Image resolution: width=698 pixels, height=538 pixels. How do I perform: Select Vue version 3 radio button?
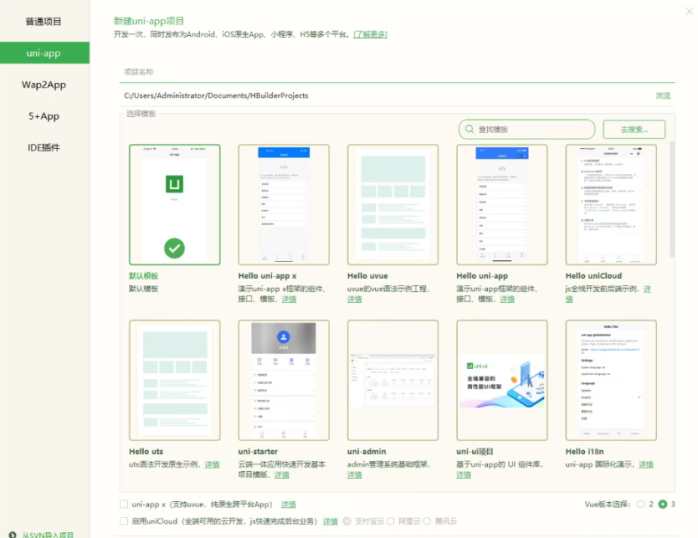(x=662, y=504)
